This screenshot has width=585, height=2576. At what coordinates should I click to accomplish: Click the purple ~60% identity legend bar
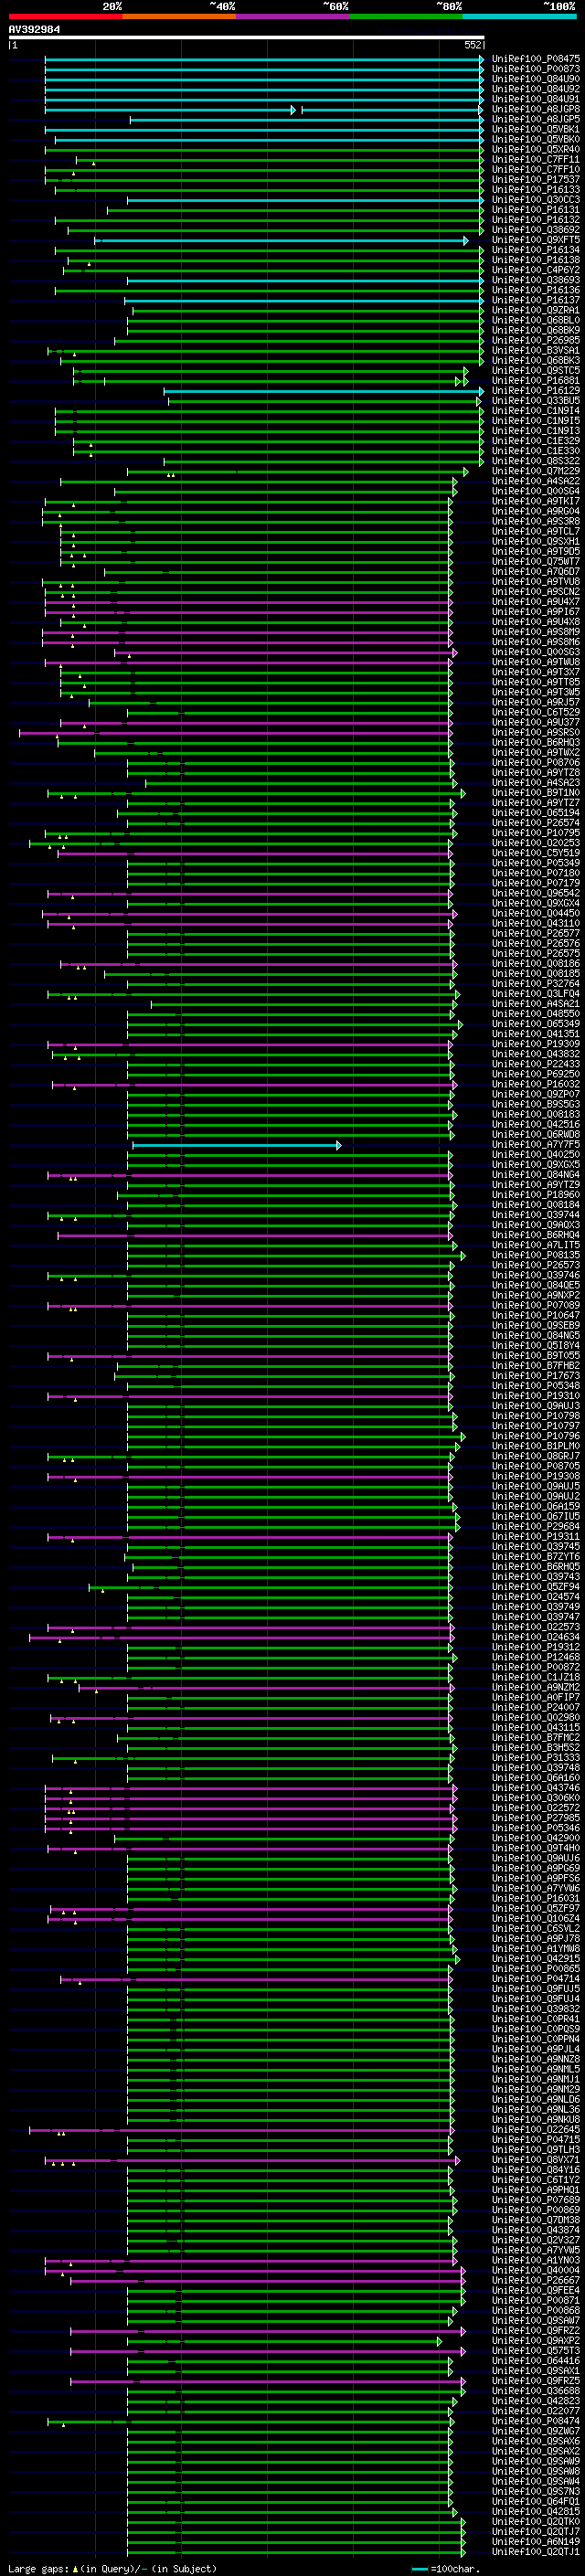point(293,16)
